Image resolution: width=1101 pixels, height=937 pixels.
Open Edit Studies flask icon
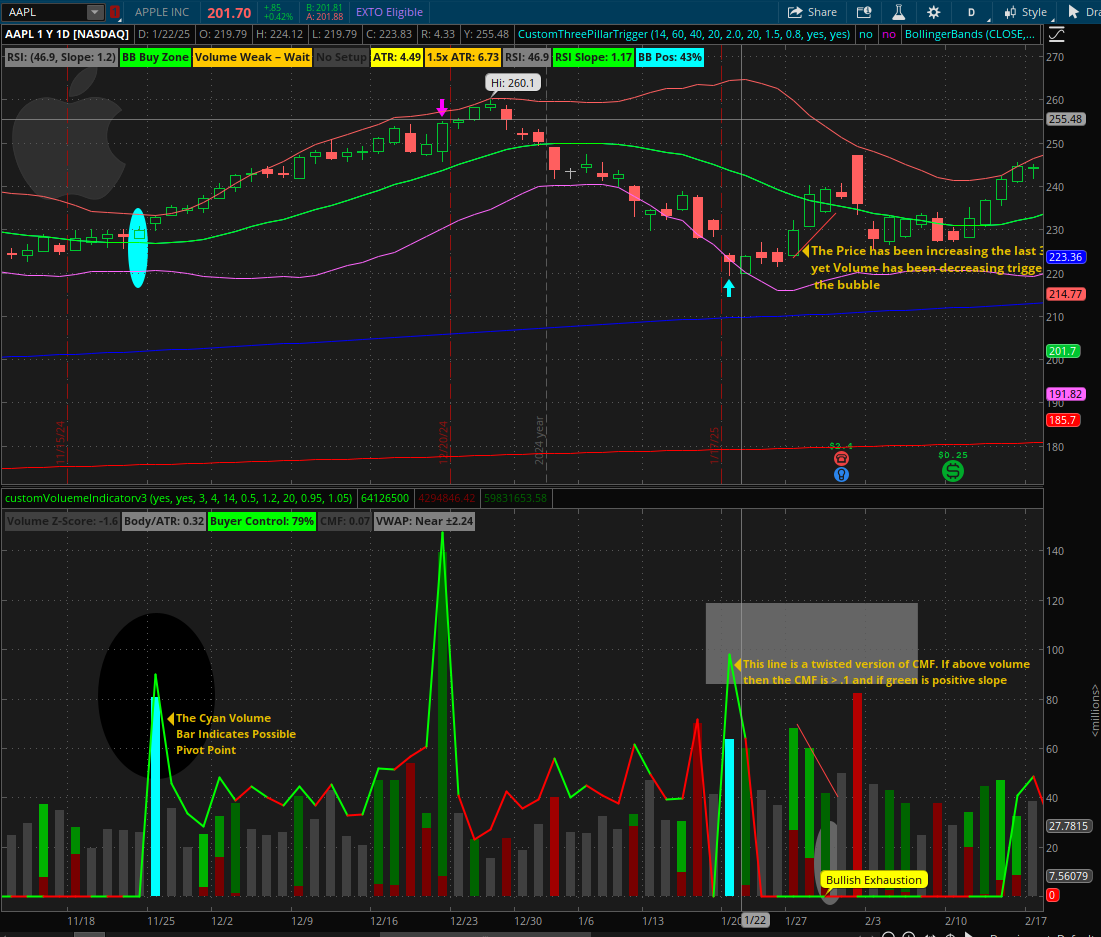(x=899, y=12)
